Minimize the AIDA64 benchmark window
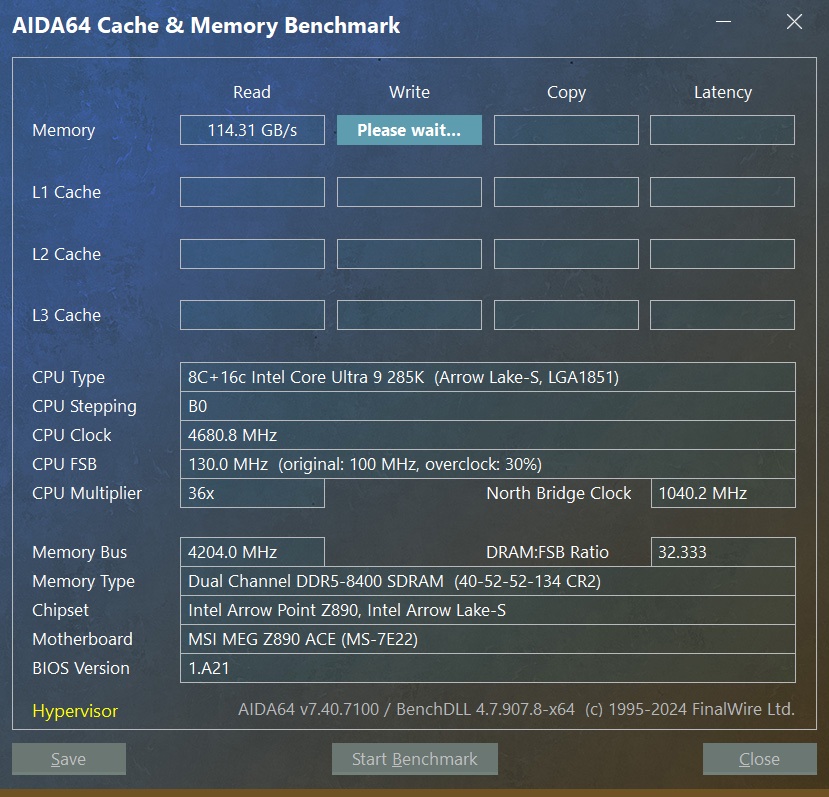Viewport: 829px width, 797px height. point(723,22)
